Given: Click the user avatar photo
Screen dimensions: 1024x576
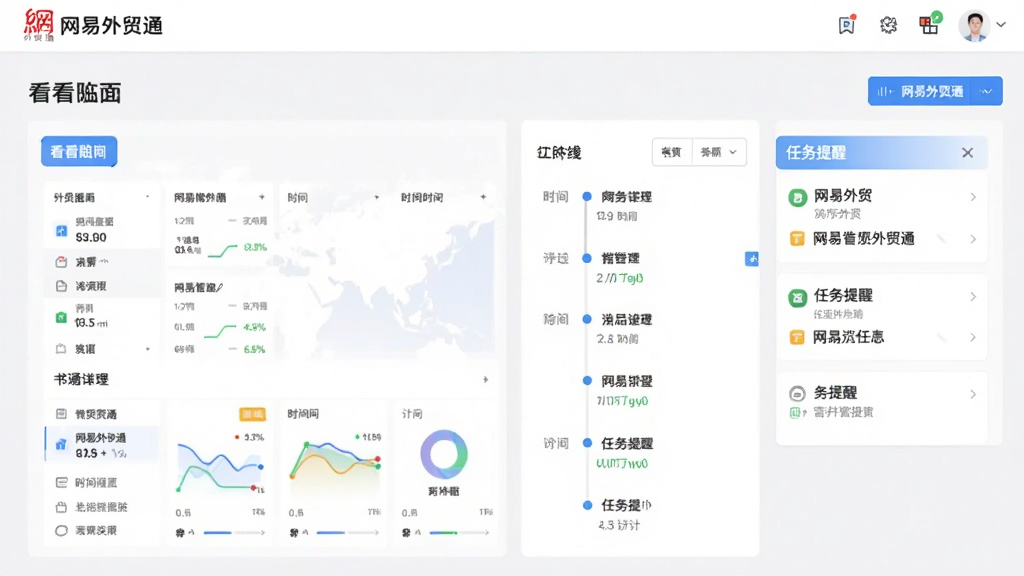Looking at the screenshot, I should [x=974, y=26].
